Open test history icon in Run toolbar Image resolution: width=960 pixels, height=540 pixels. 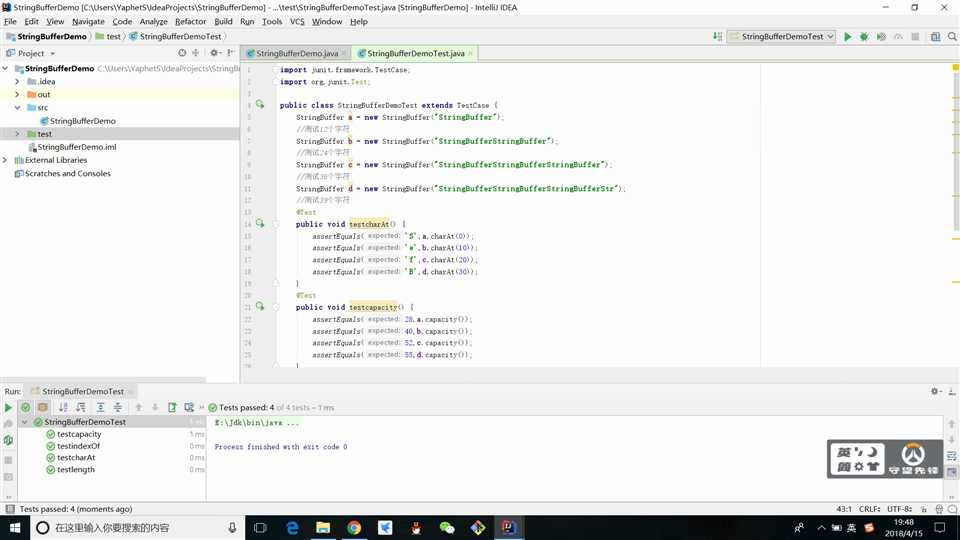189,407
